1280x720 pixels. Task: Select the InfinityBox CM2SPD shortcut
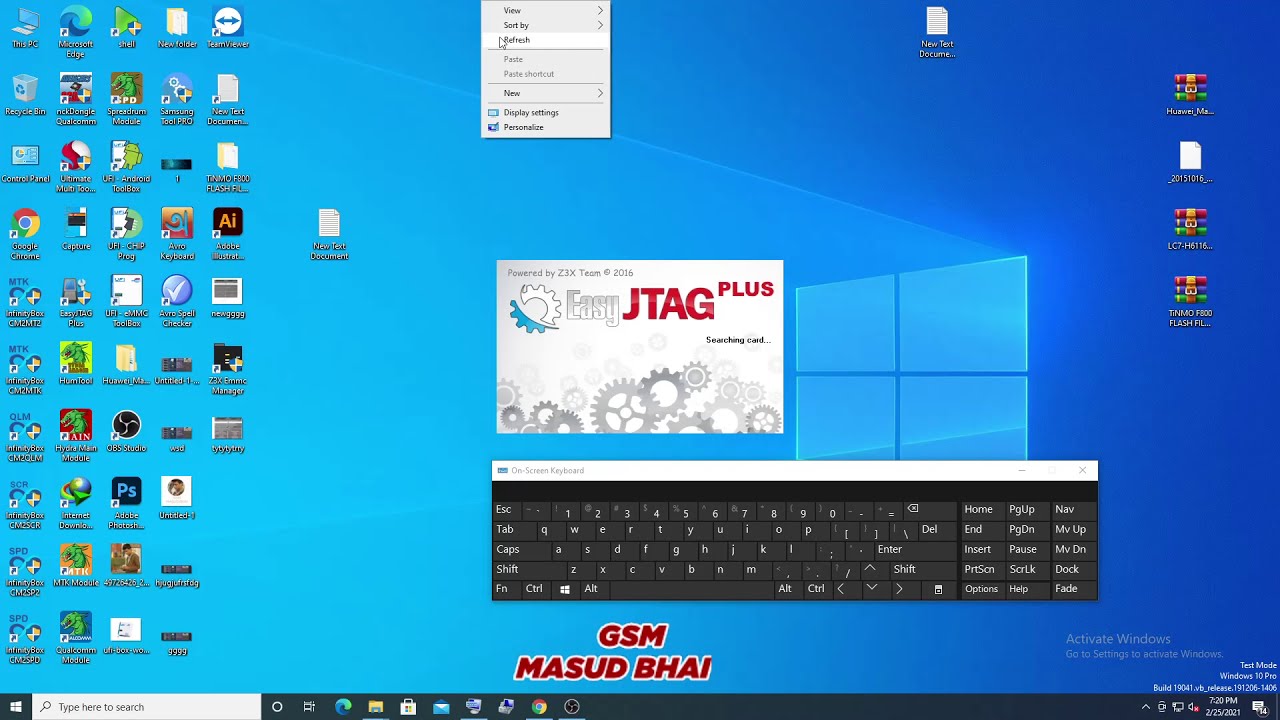click(x=25, y=637)
